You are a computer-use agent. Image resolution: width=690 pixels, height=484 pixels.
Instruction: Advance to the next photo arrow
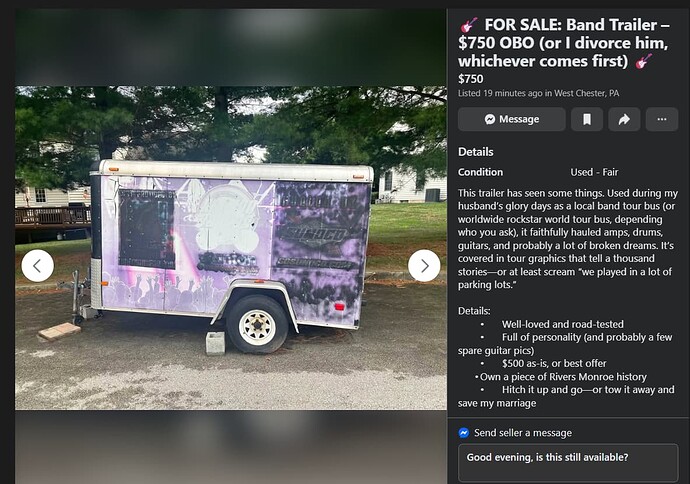[x=424, y=266]
